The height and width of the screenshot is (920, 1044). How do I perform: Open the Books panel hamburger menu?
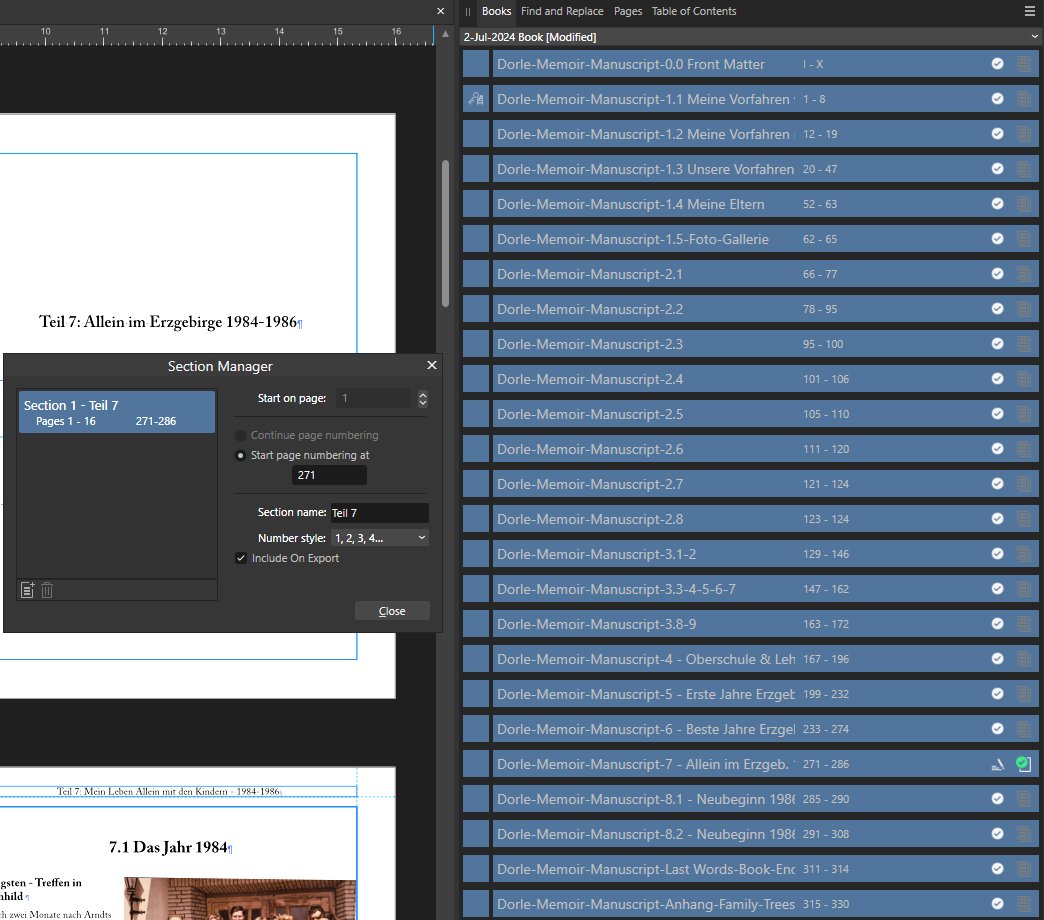pyautogui.click(x=1030, y=11)
